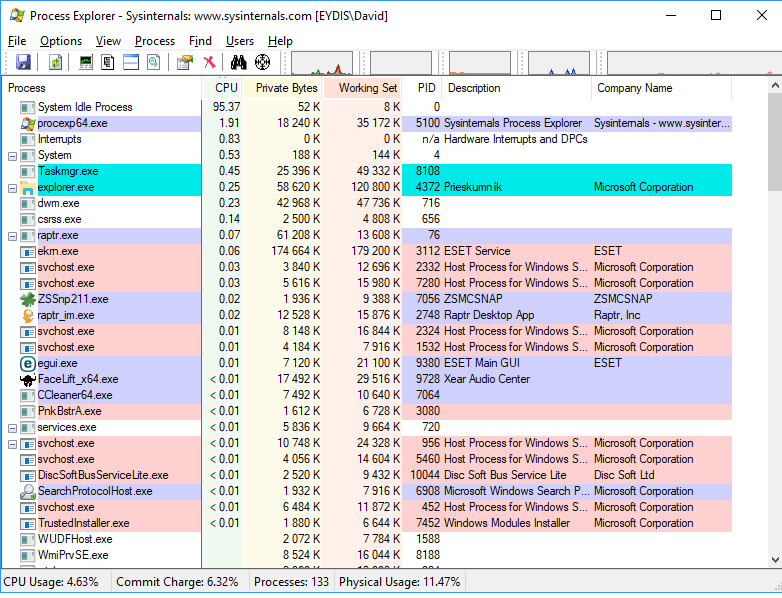Open the Users menu
The image size is (782, 598).
pos(240,41)
